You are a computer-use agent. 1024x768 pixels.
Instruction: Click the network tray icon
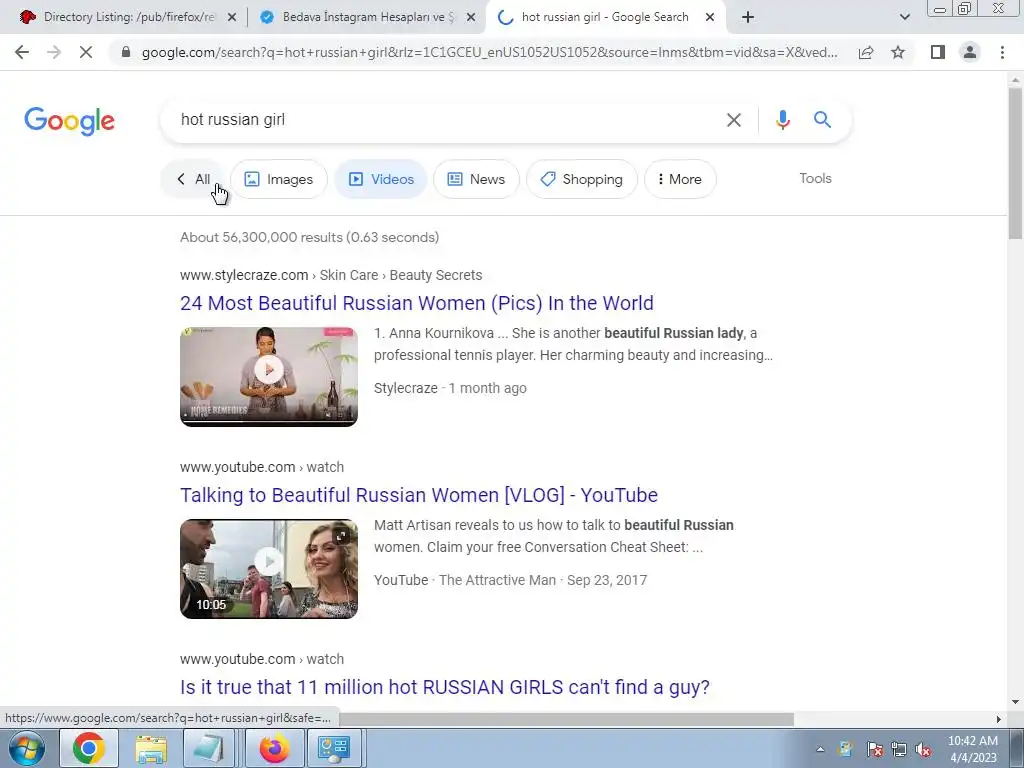click(x=899, y=749)
